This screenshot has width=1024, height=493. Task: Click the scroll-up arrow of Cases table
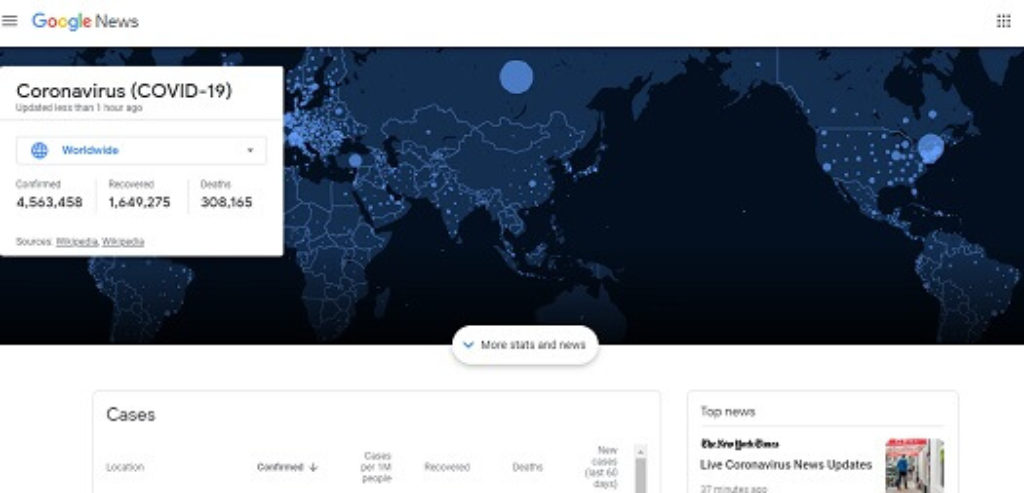pos(640,452)
